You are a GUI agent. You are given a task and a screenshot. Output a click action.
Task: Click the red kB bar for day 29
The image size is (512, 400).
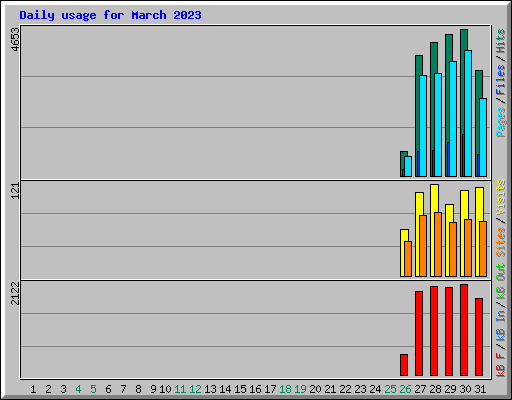(449, 332)
